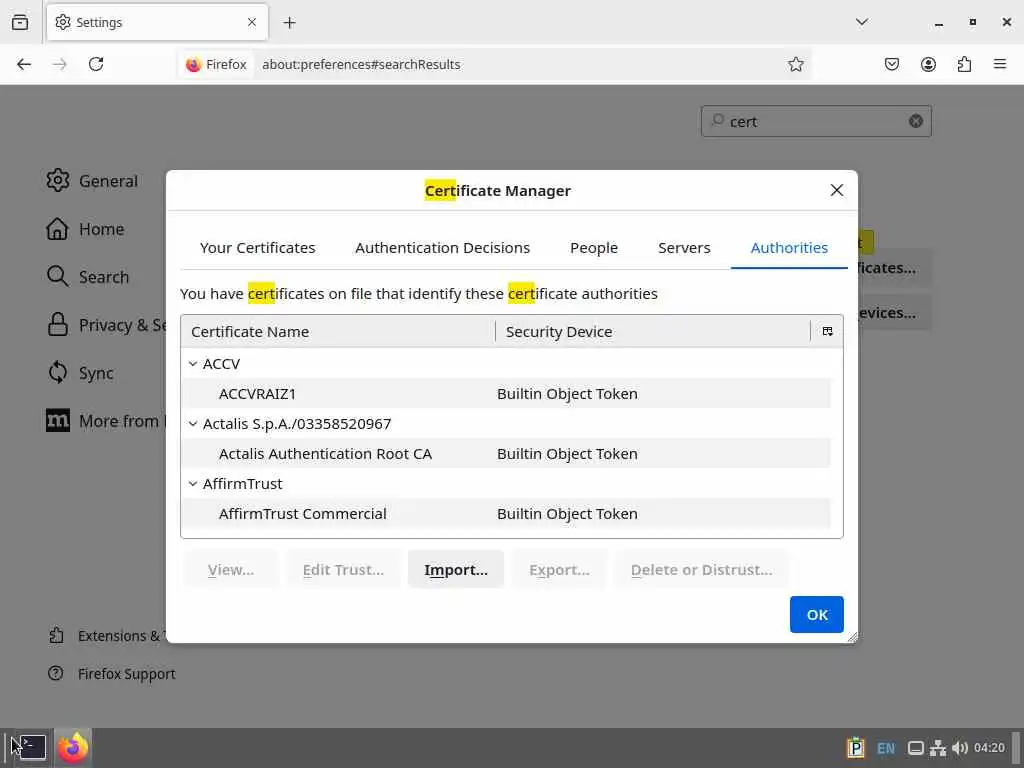This screenshot has width=1024, height=768.
Task: Close the Certificate Manager dialog
Action: (x=837, y=190)
